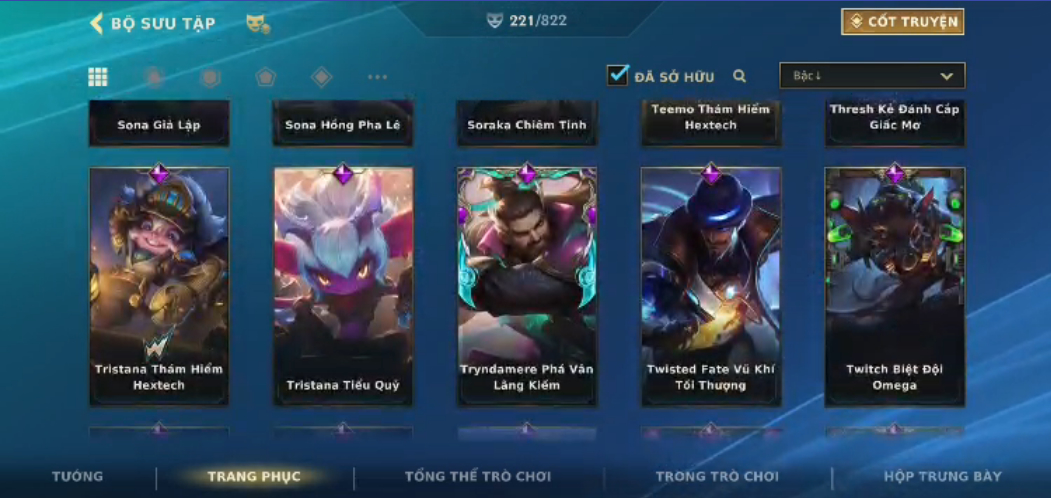Select the circular rarity filter icon

pos(154,77)
